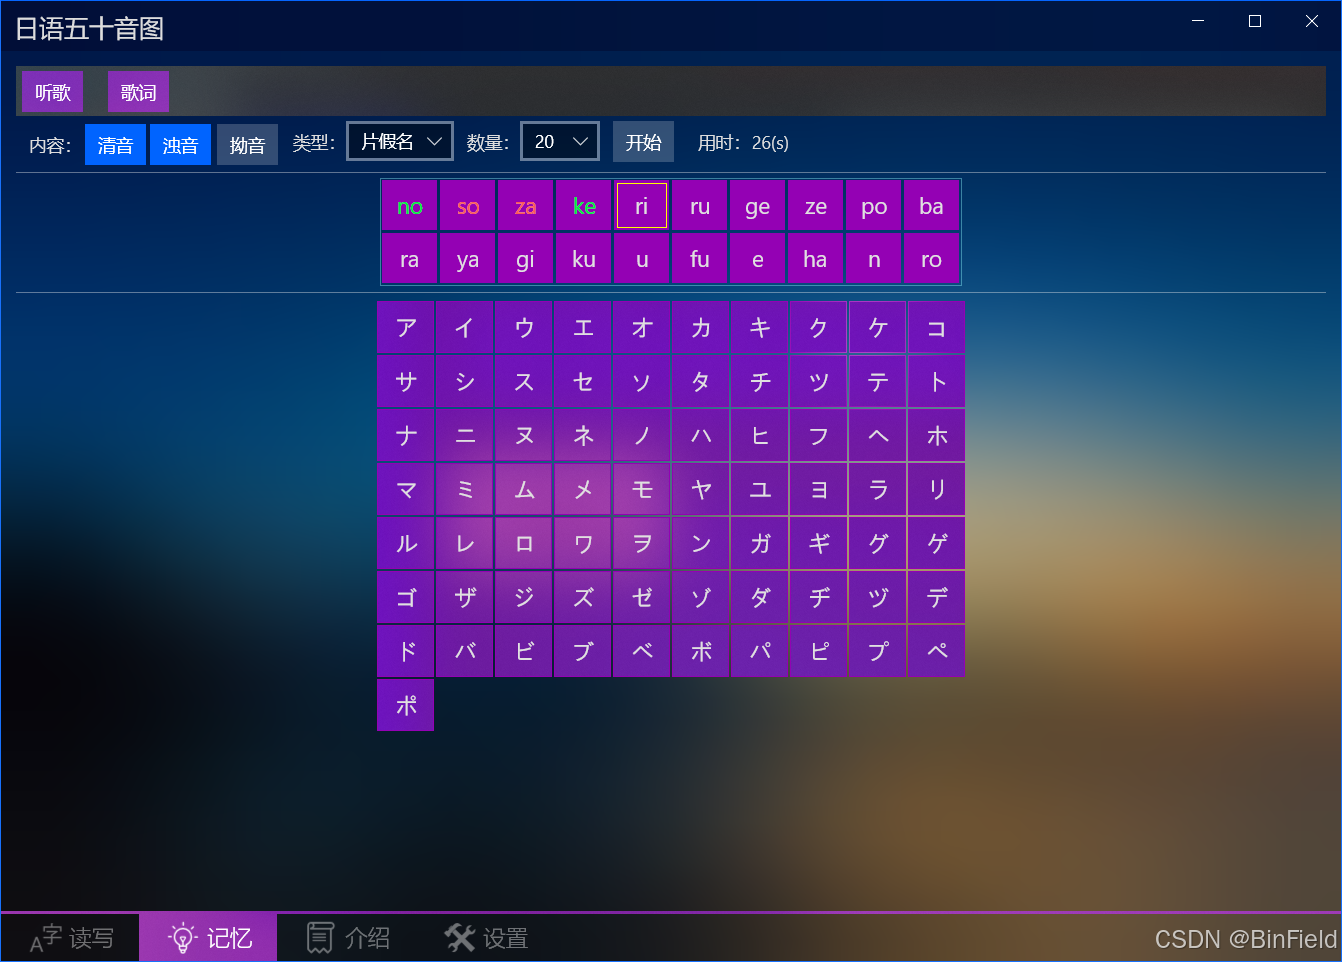Pick the katakana ヲ tile
This screenshot has width=1342, height=962.
642,543
